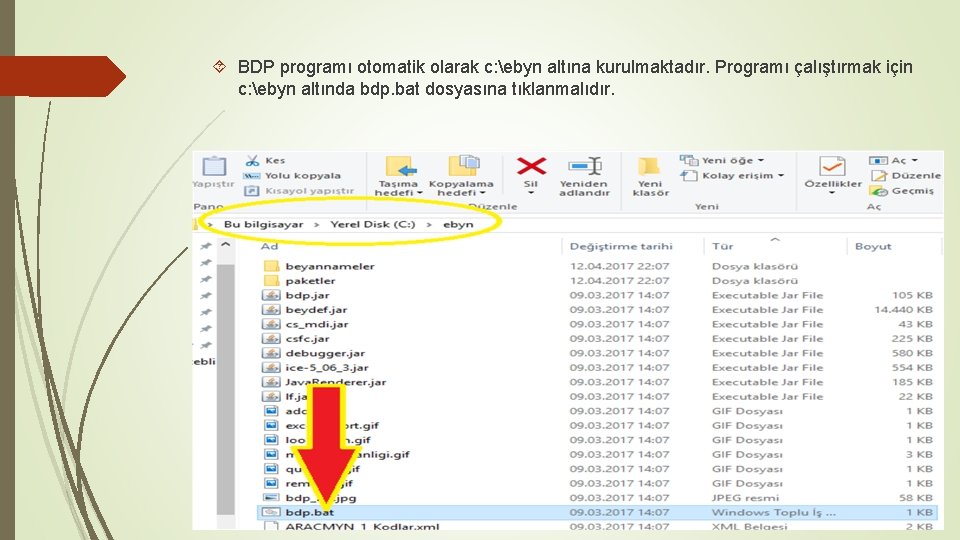Click the Yapıştır (paste) clipboard icon
Viewport: 960px width, 540px height.
[x=214, y=166]
